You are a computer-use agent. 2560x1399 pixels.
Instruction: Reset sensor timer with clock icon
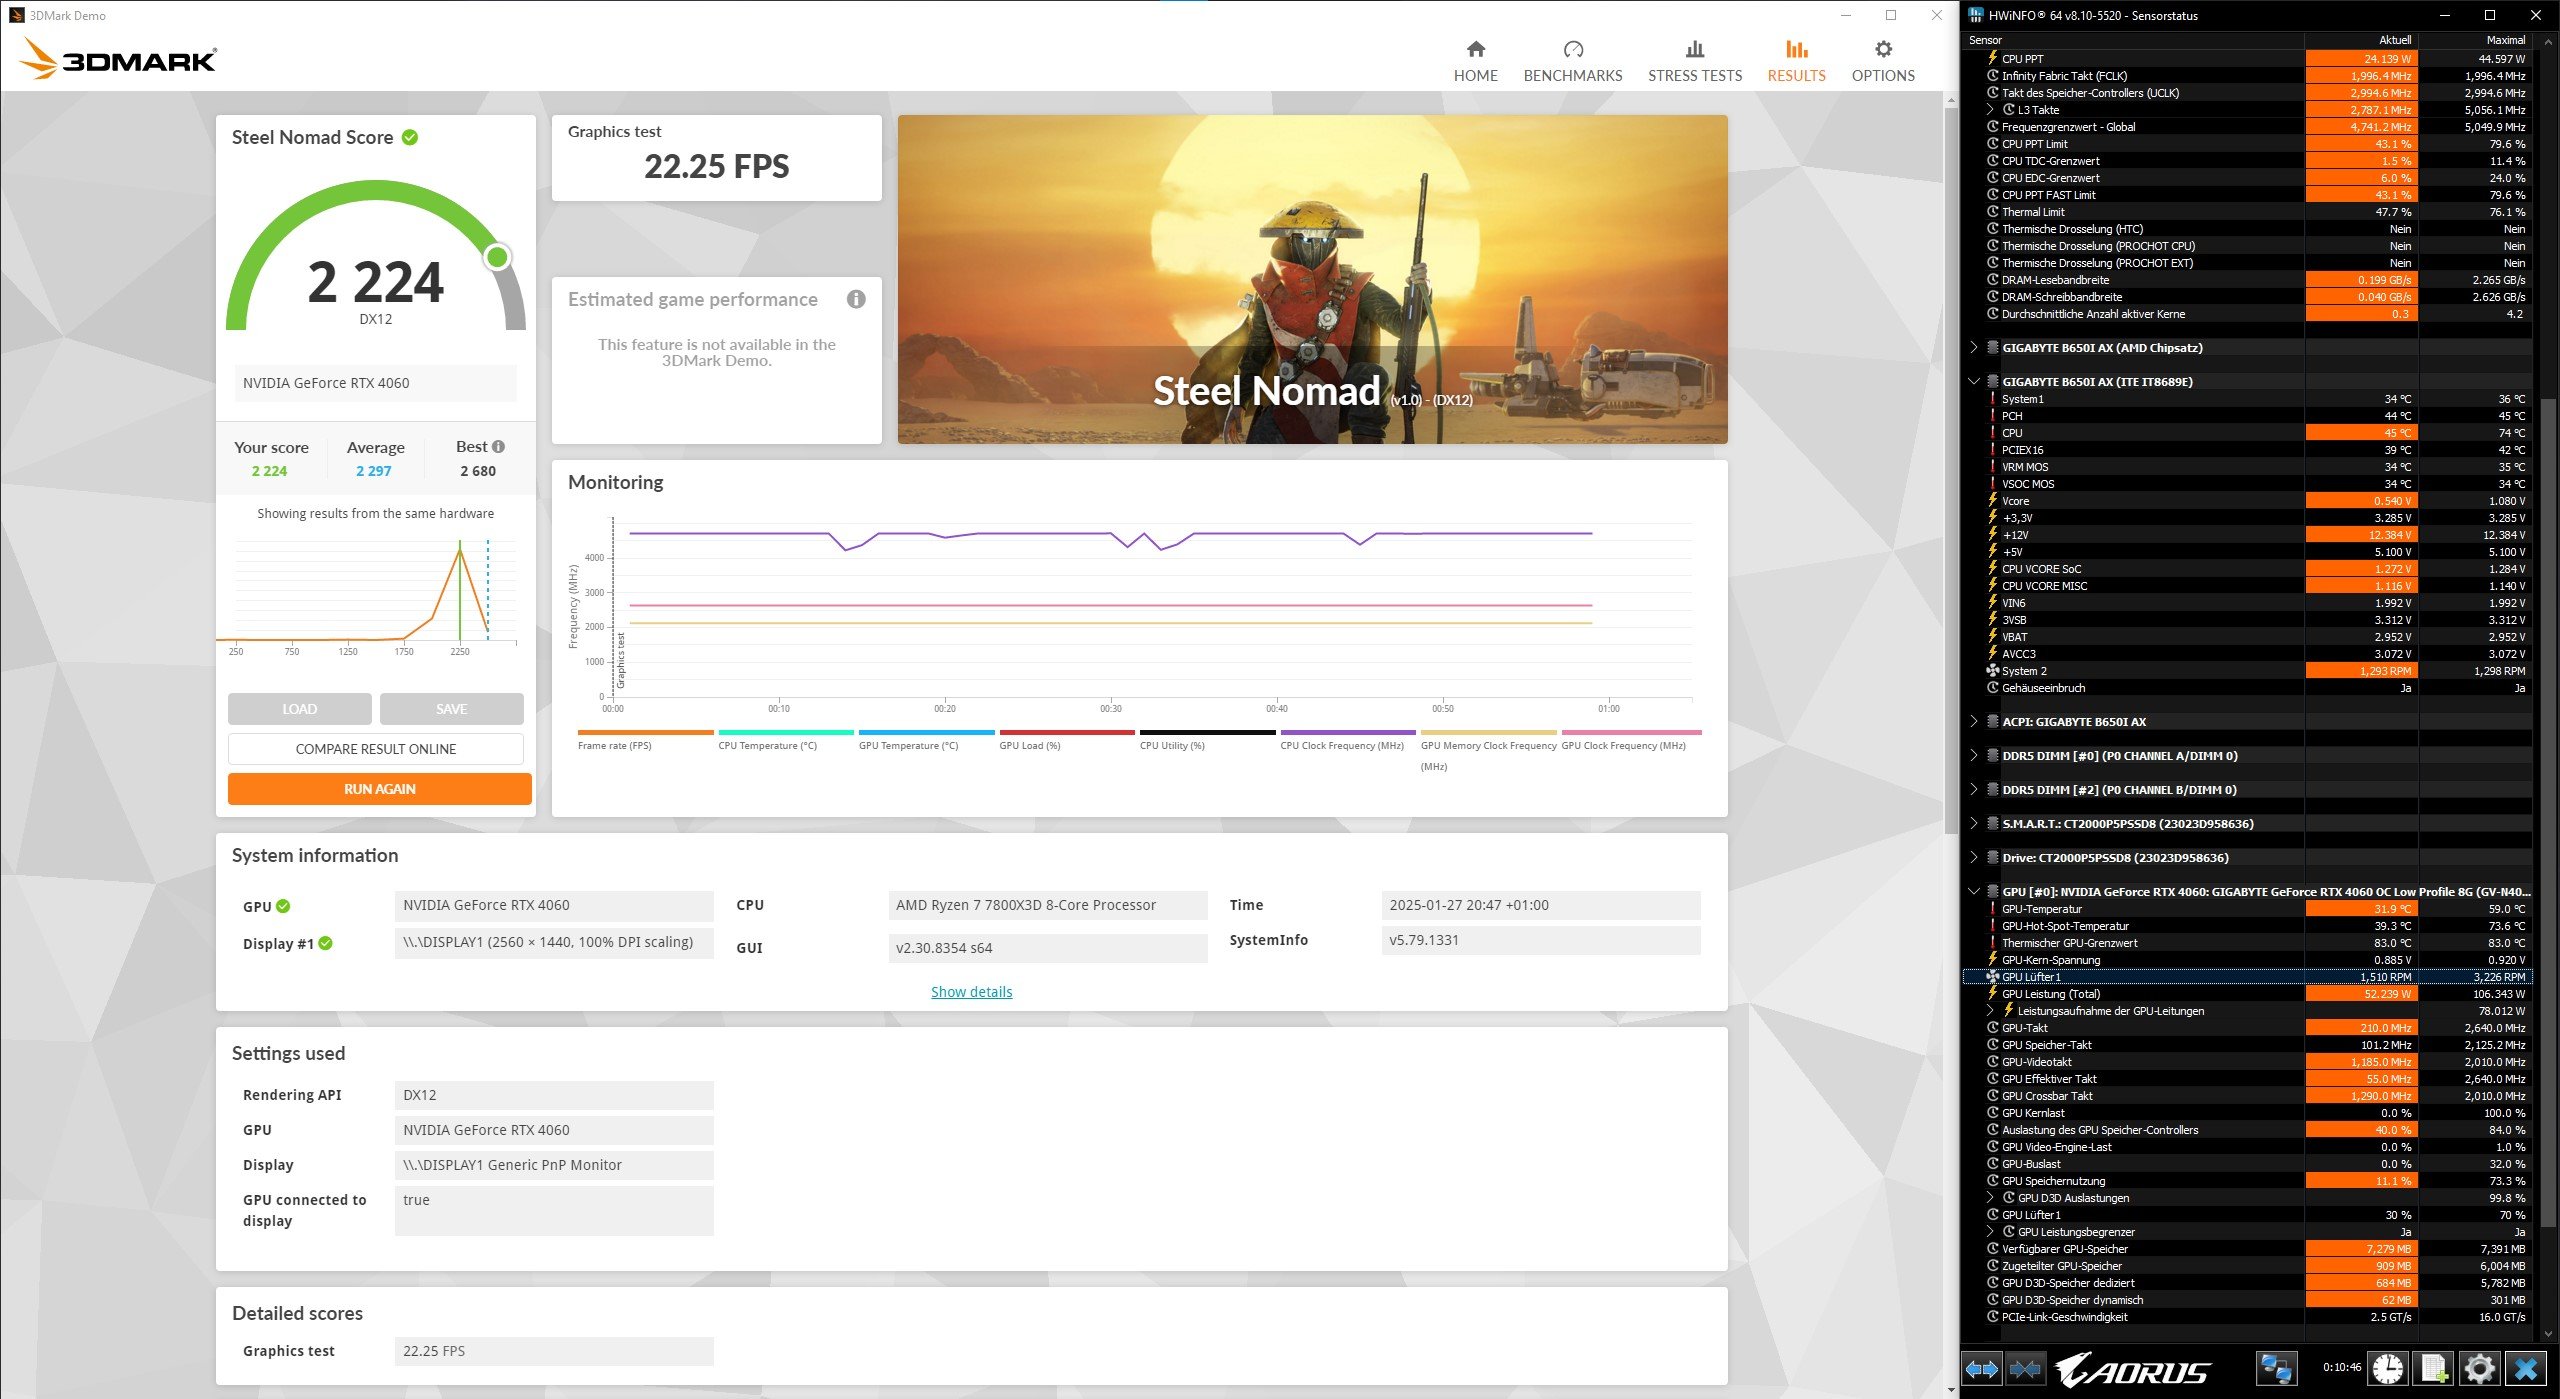point(2388,1368)
